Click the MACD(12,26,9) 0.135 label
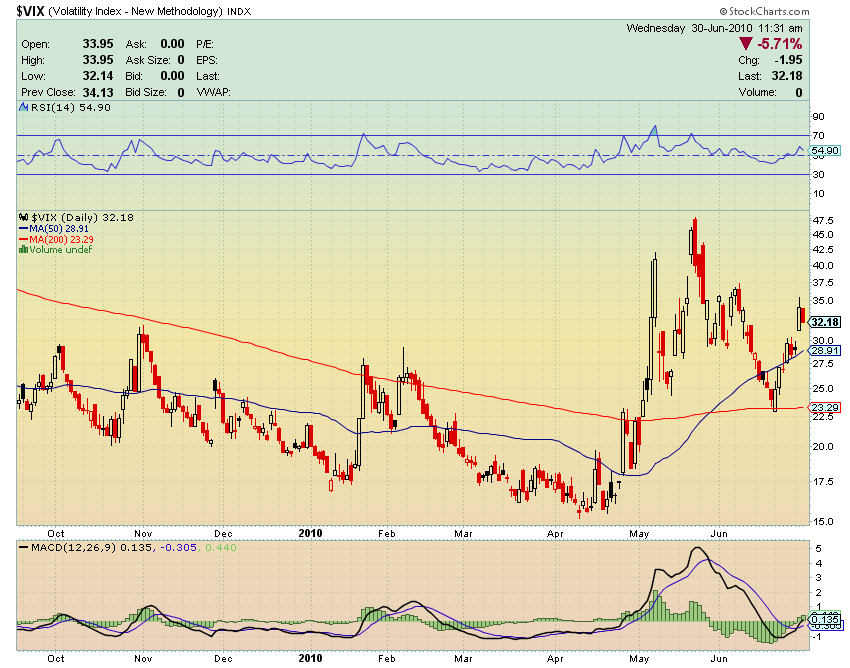Image resolution: width=850 pixels, height=668 pixels. click(92, 548)
